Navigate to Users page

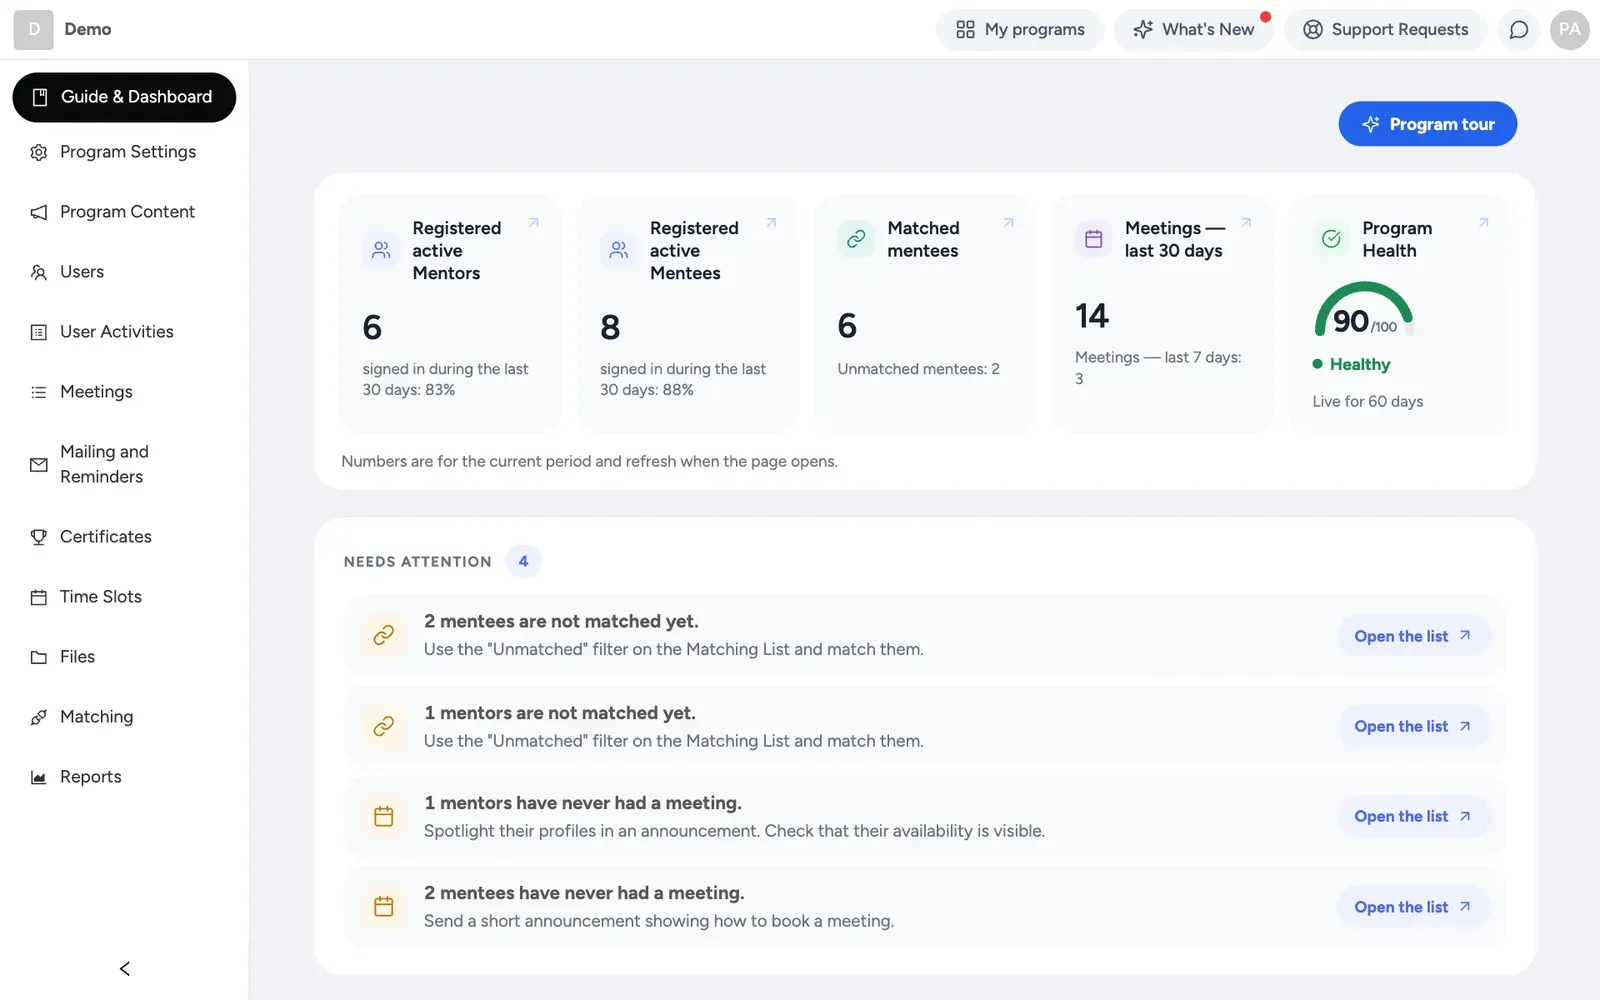(x=124, y=272)
